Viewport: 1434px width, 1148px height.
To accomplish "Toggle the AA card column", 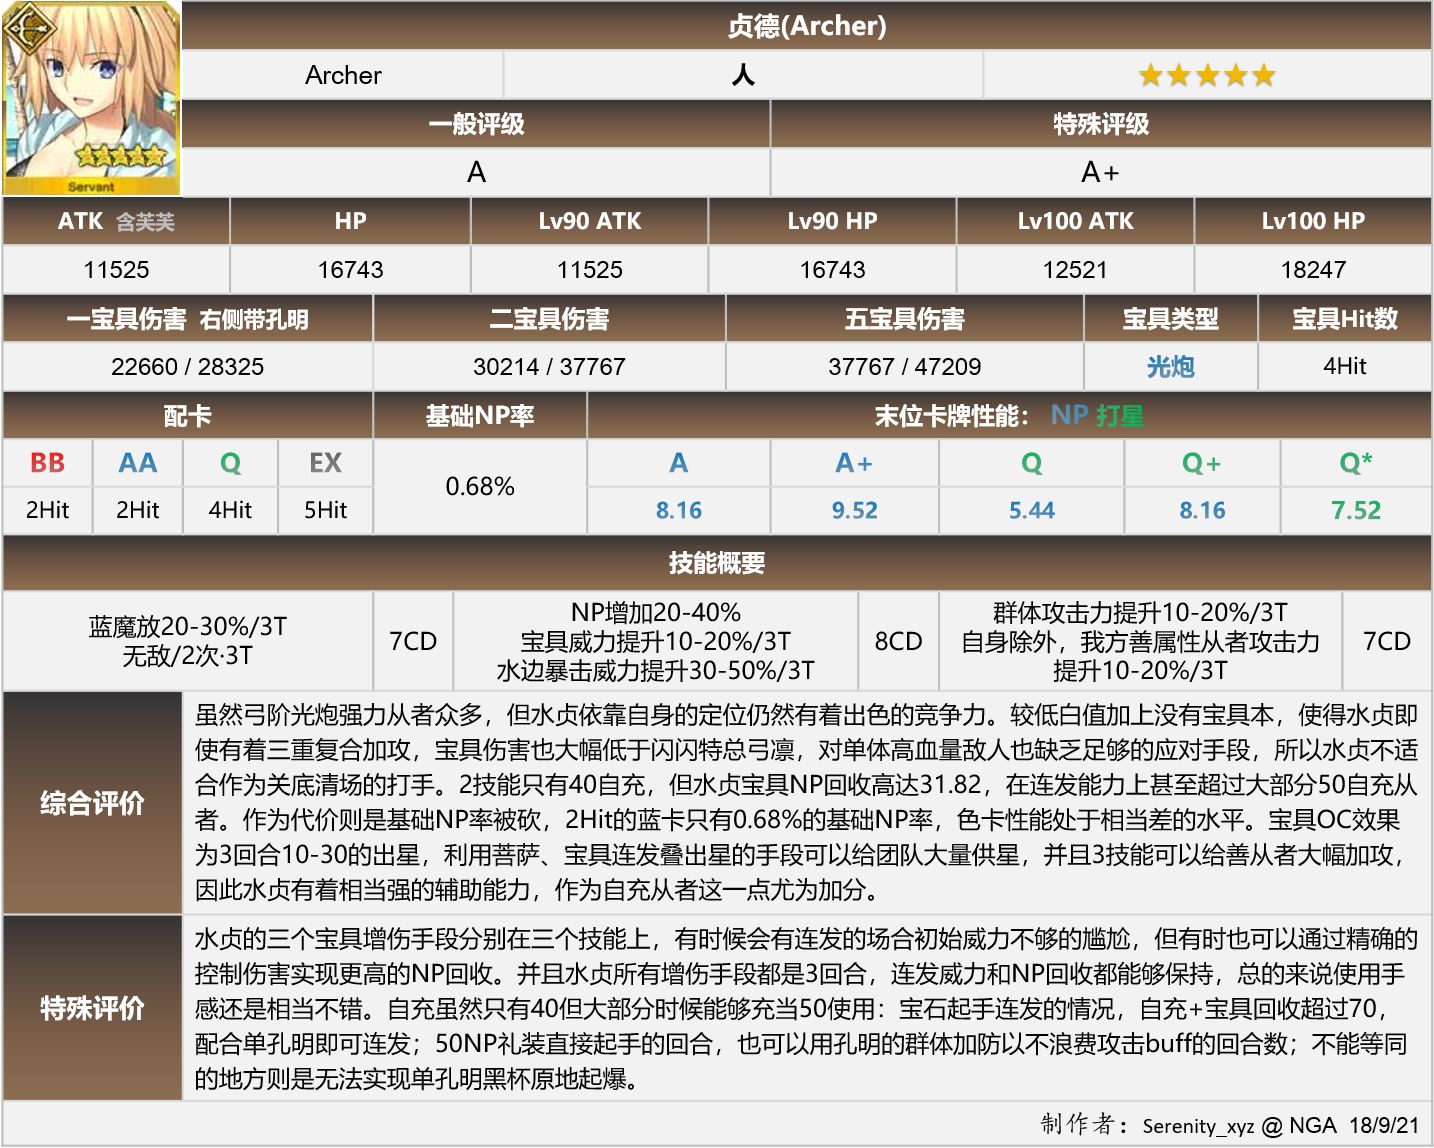I will (x=137, y=462).
